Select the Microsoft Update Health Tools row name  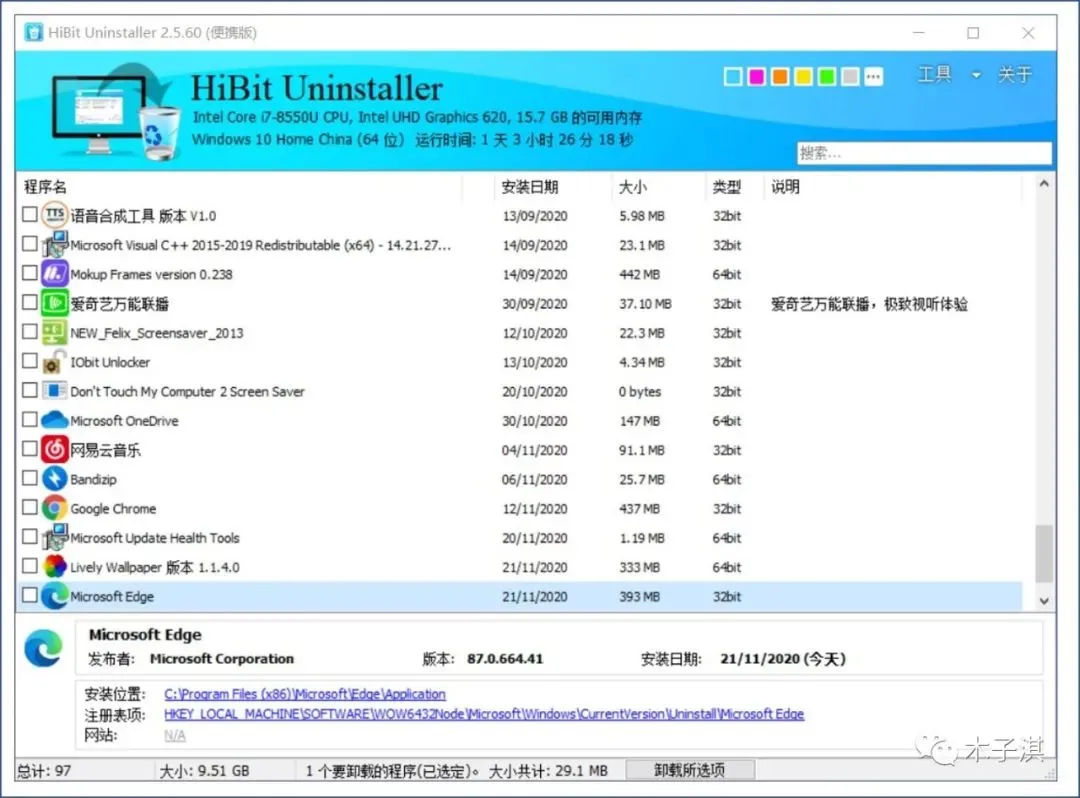pyautogui.click(x=155, y=538)
